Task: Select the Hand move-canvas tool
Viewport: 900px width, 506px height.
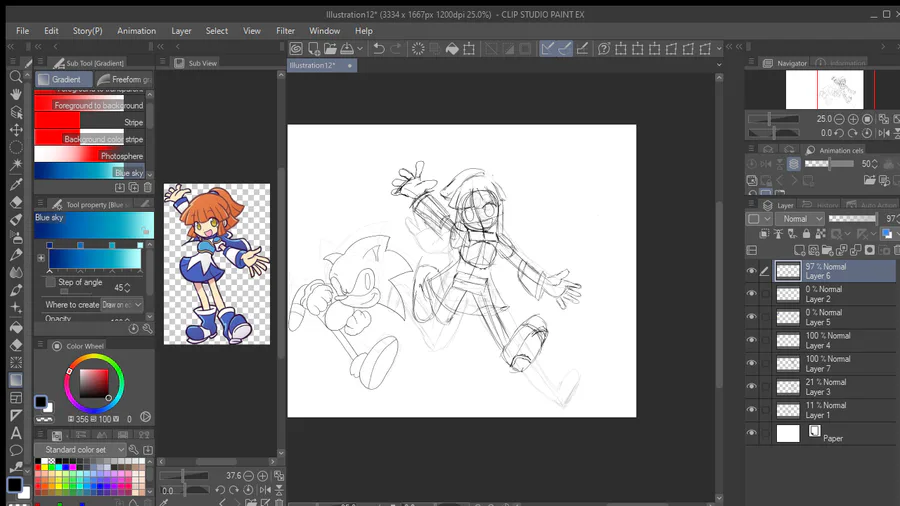Action: (x=16, y=94)
